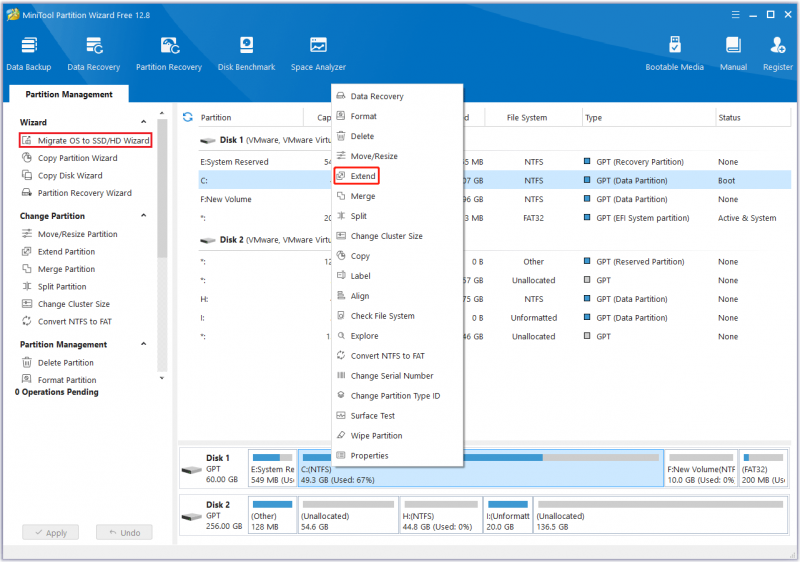Select the 136.5 GB Unallocated block in Disk 2
The image size is (800, 562).
click(660, 515)
